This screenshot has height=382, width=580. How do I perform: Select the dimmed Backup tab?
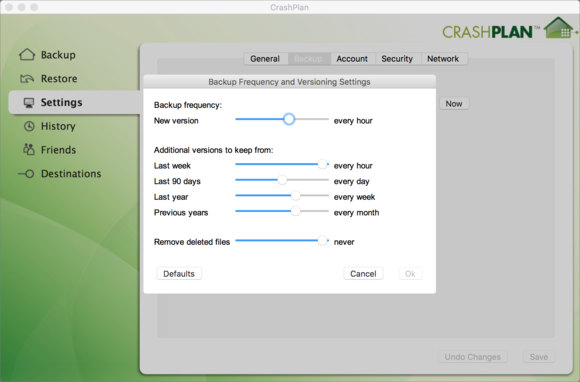[x=308, y=59]
